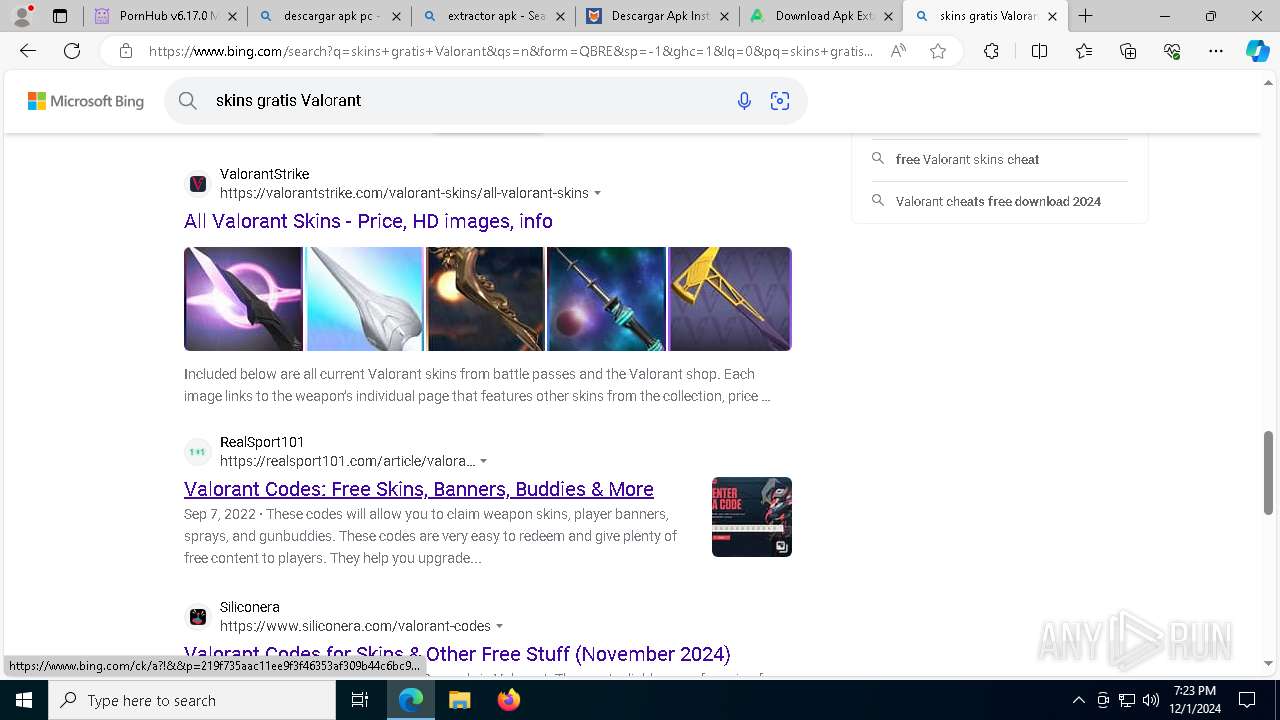This screenshot has width=1280, height=720.
Task: Open All Valorant Skins - Price, HD images link
Action: click(368, 221)
